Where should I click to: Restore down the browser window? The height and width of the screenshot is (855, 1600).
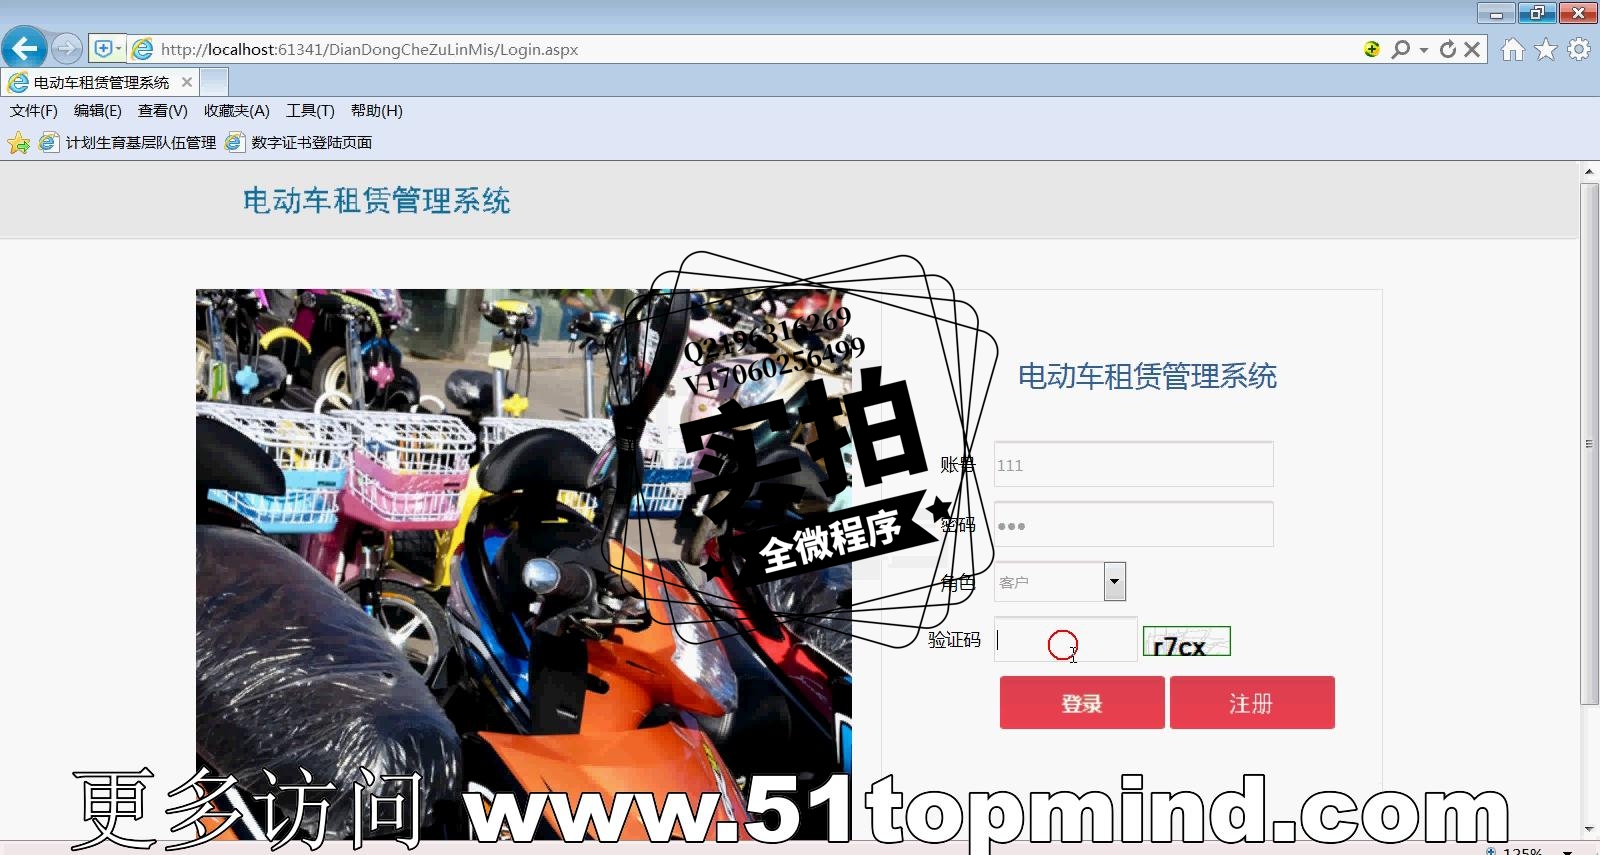pyautogui.click(x=1537, y=13)
